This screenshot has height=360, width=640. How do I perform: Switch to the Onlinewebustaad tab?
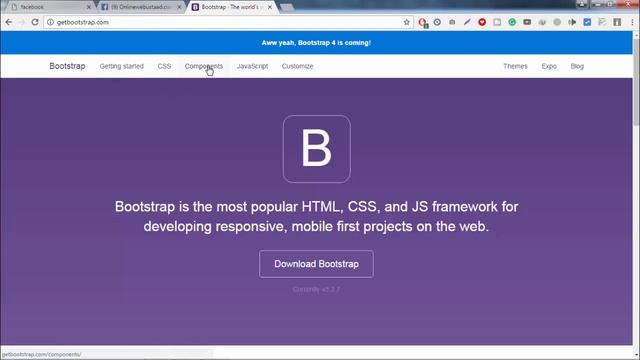tap(141, 7)
